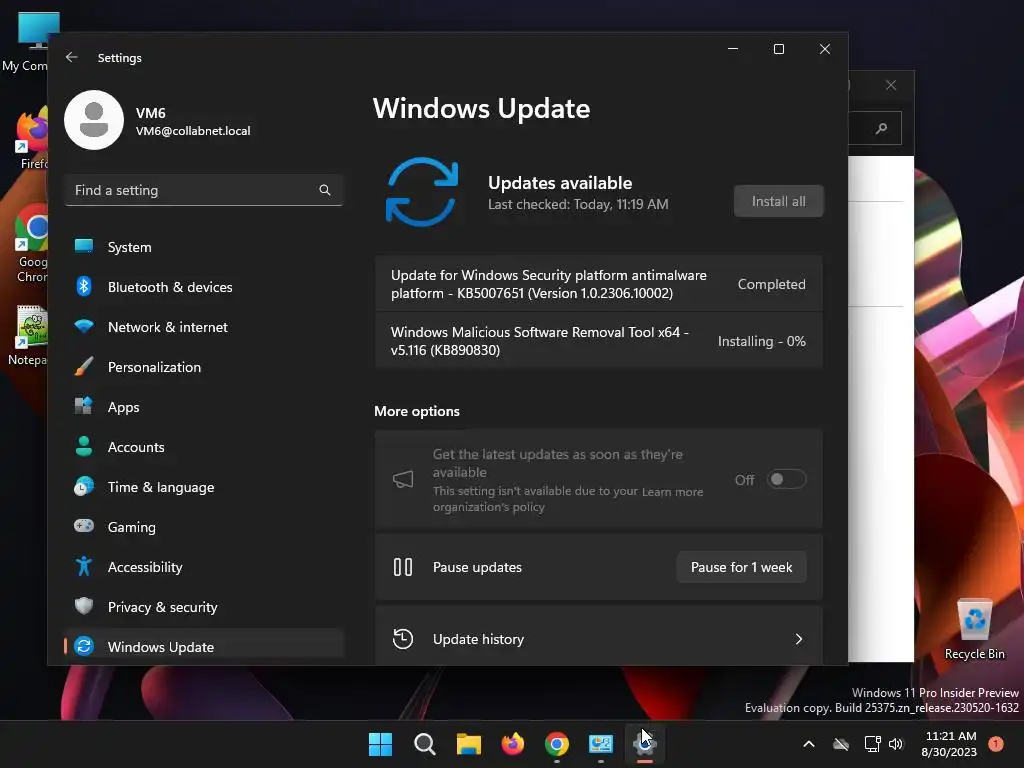Click the Installing - 0% status text
The height and width of the screenshot is (768, 1024).
tap(761, 341)
